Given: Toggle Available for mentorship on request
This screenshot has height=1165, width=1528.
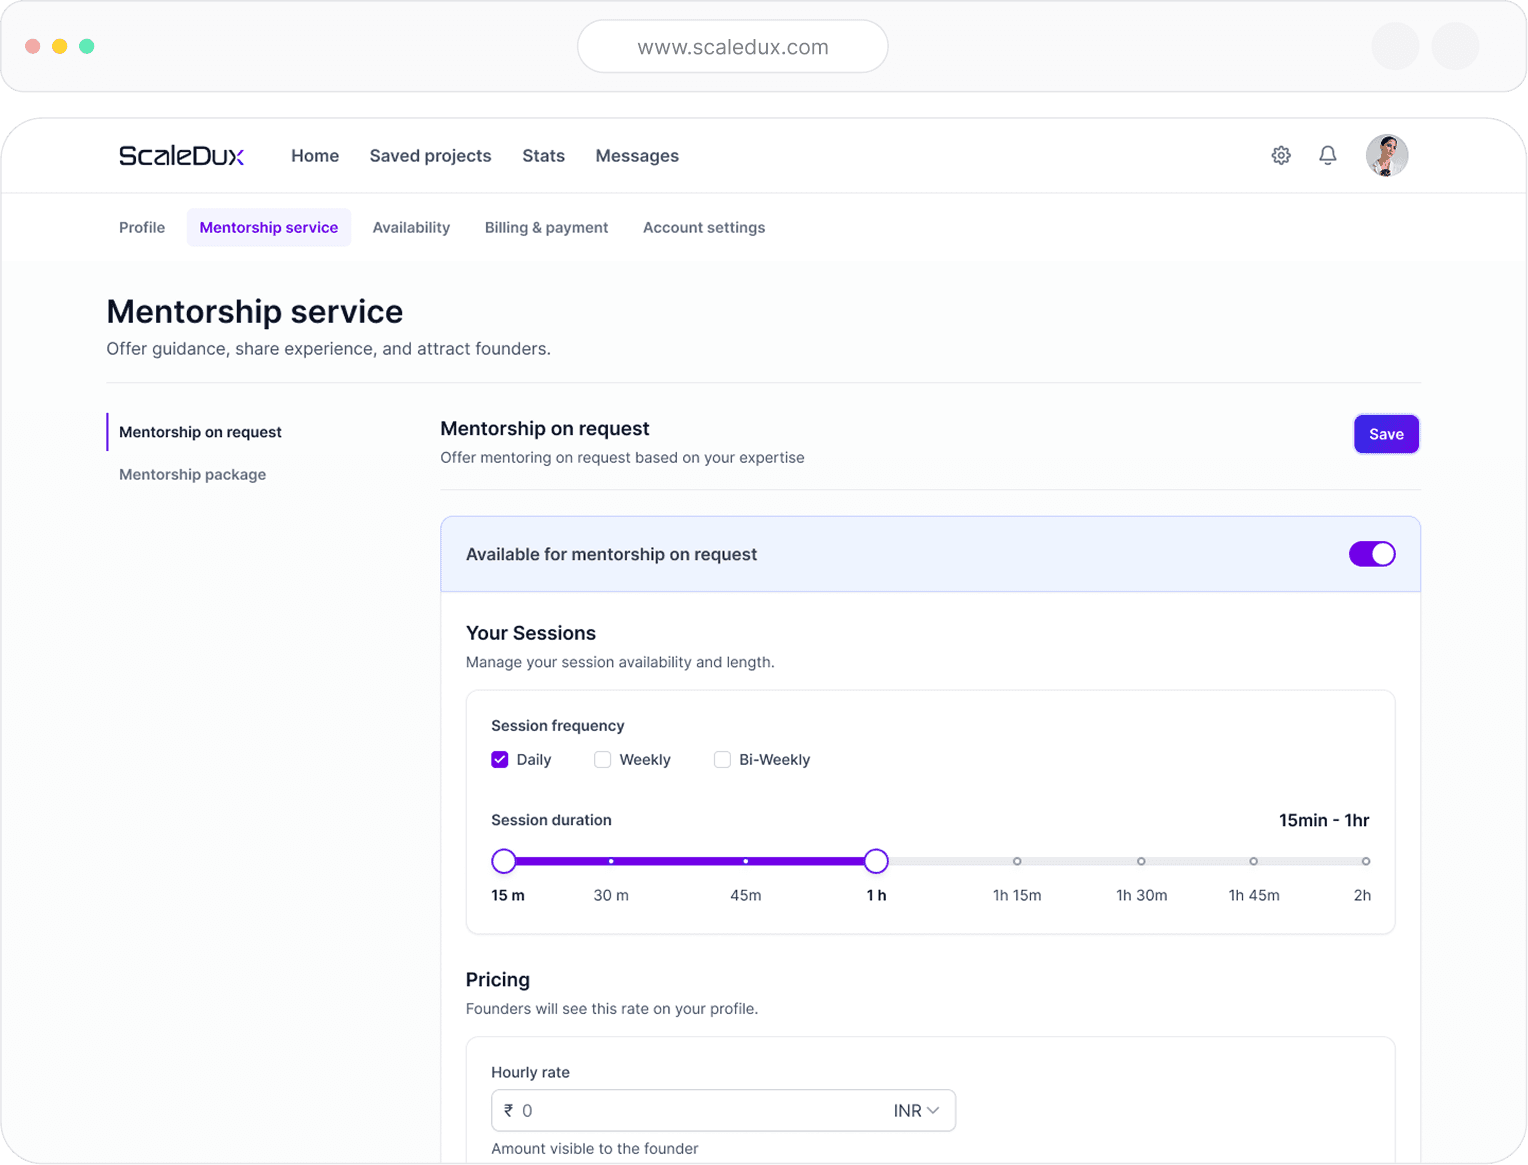Looking at the screenshot, I should click(x=1372, y=554).
